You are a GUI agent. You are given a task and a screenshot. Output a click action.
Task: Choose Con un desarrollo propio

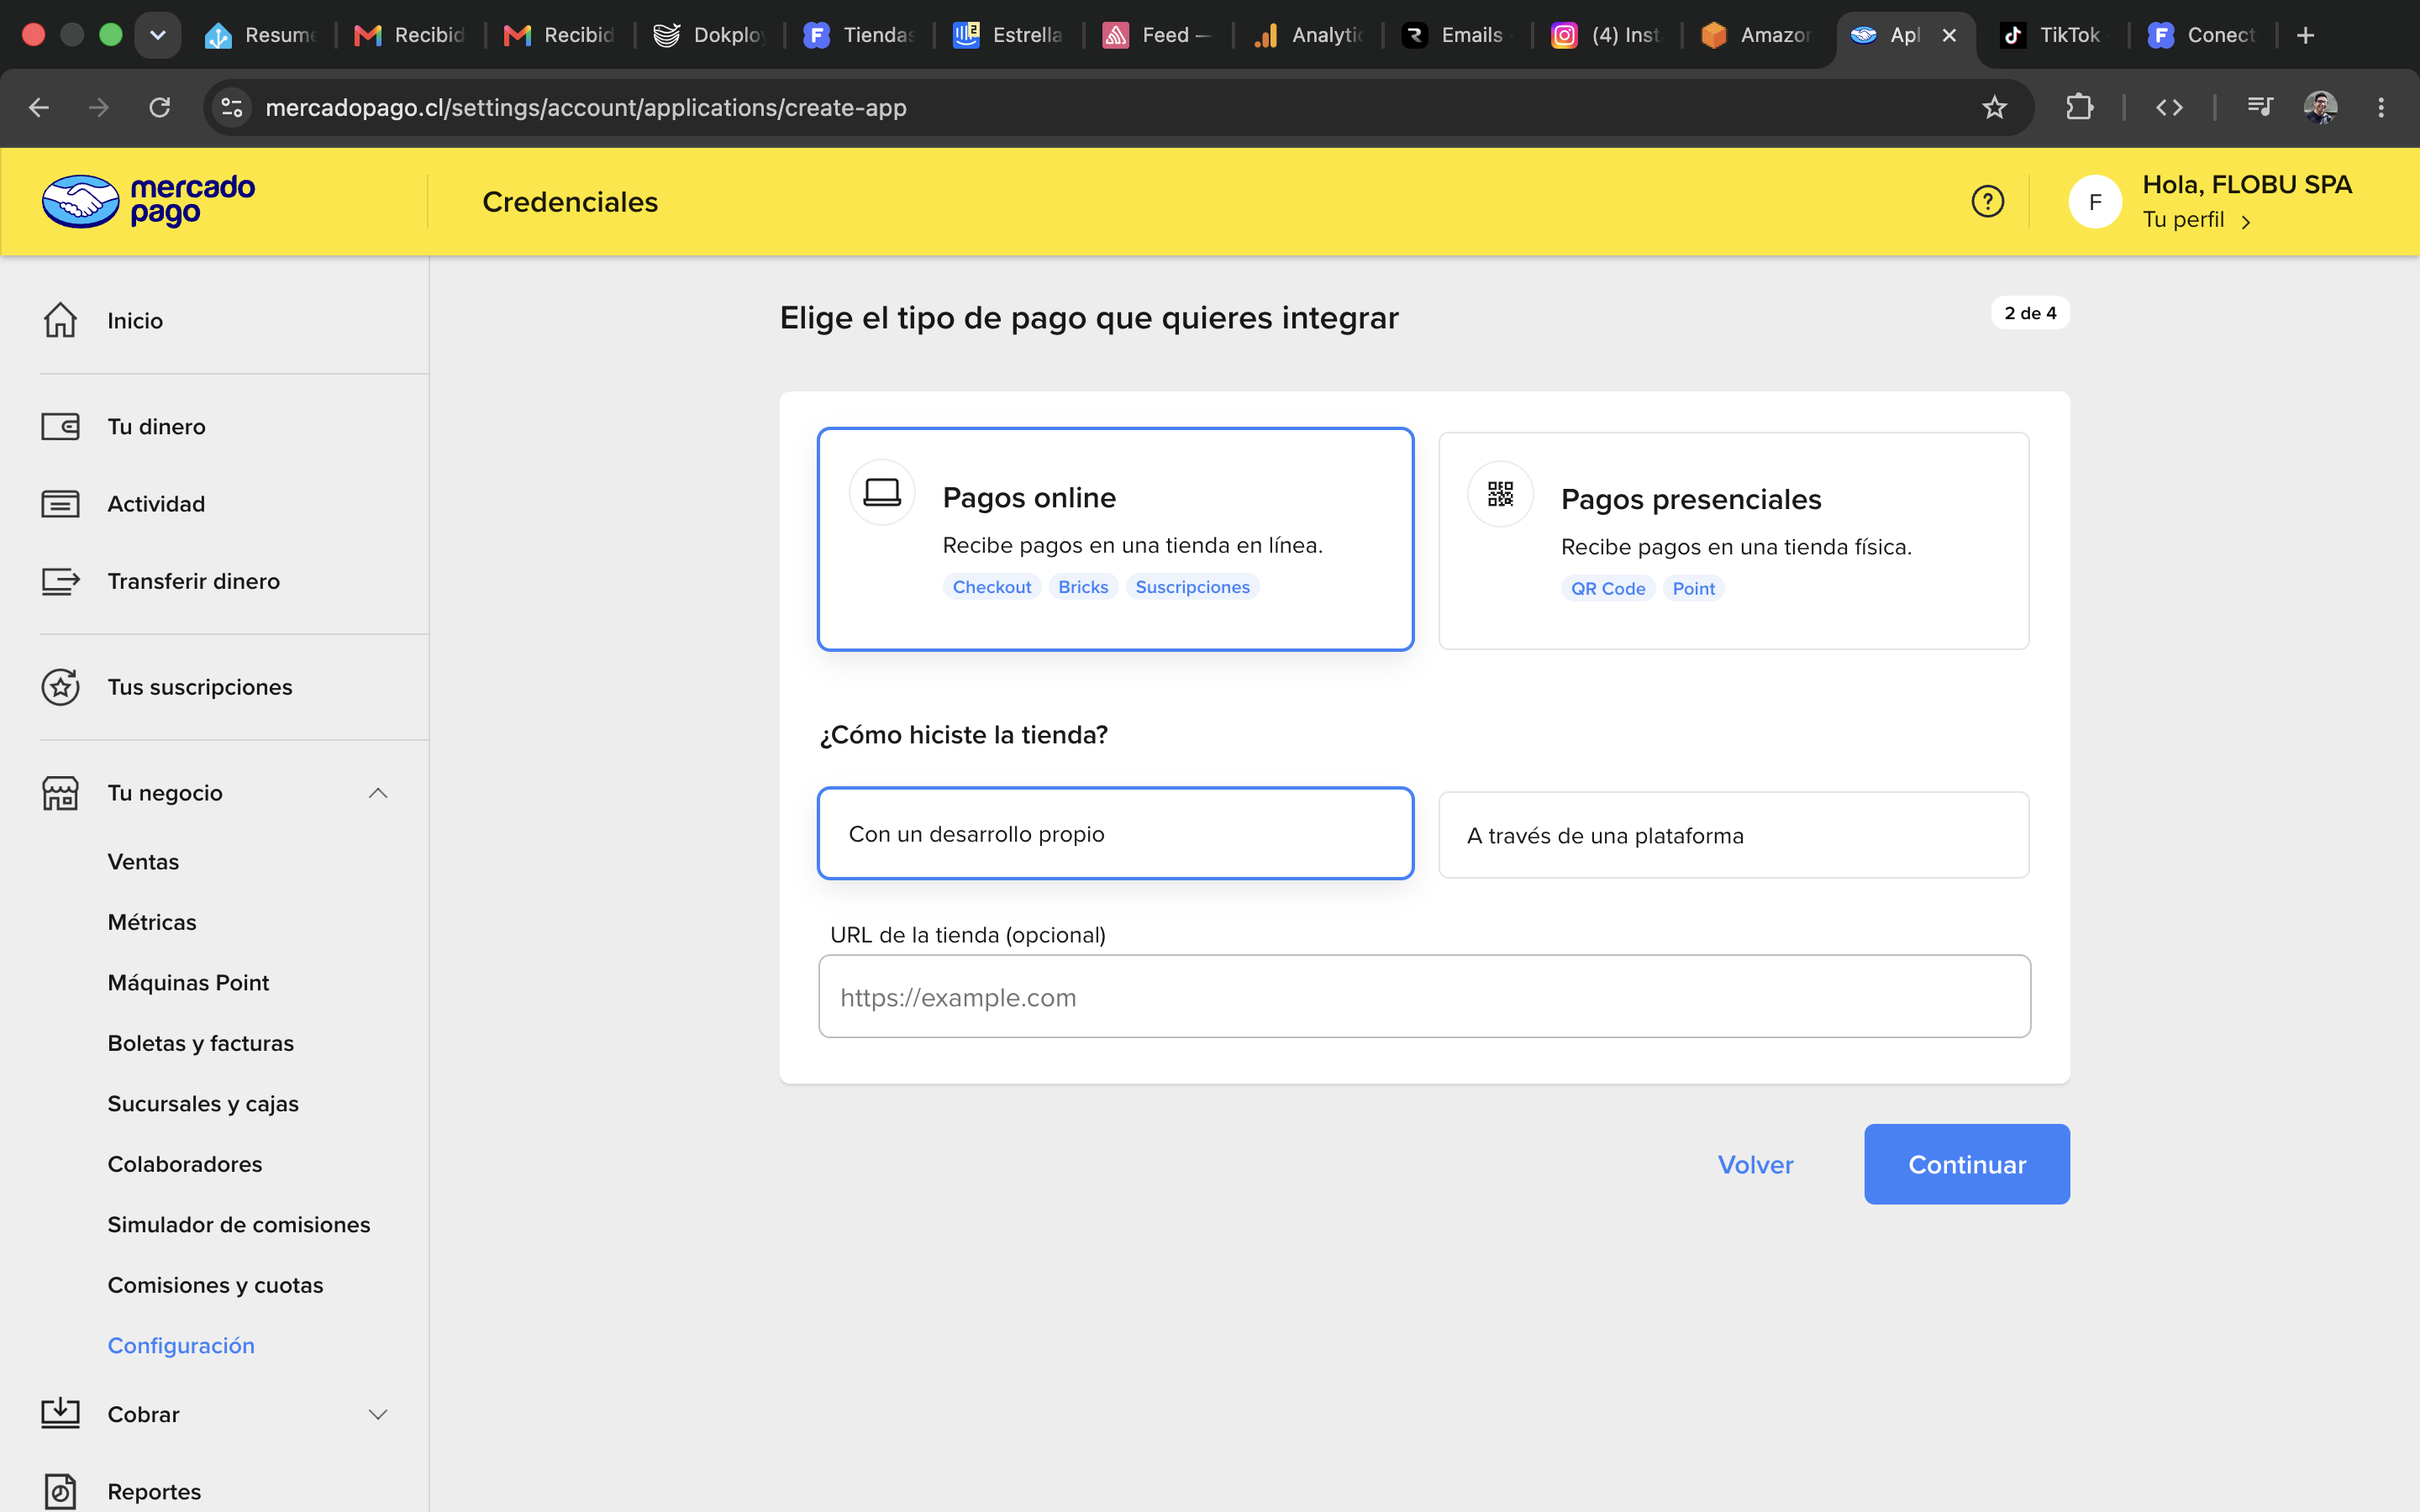[x=1115, y=834]
